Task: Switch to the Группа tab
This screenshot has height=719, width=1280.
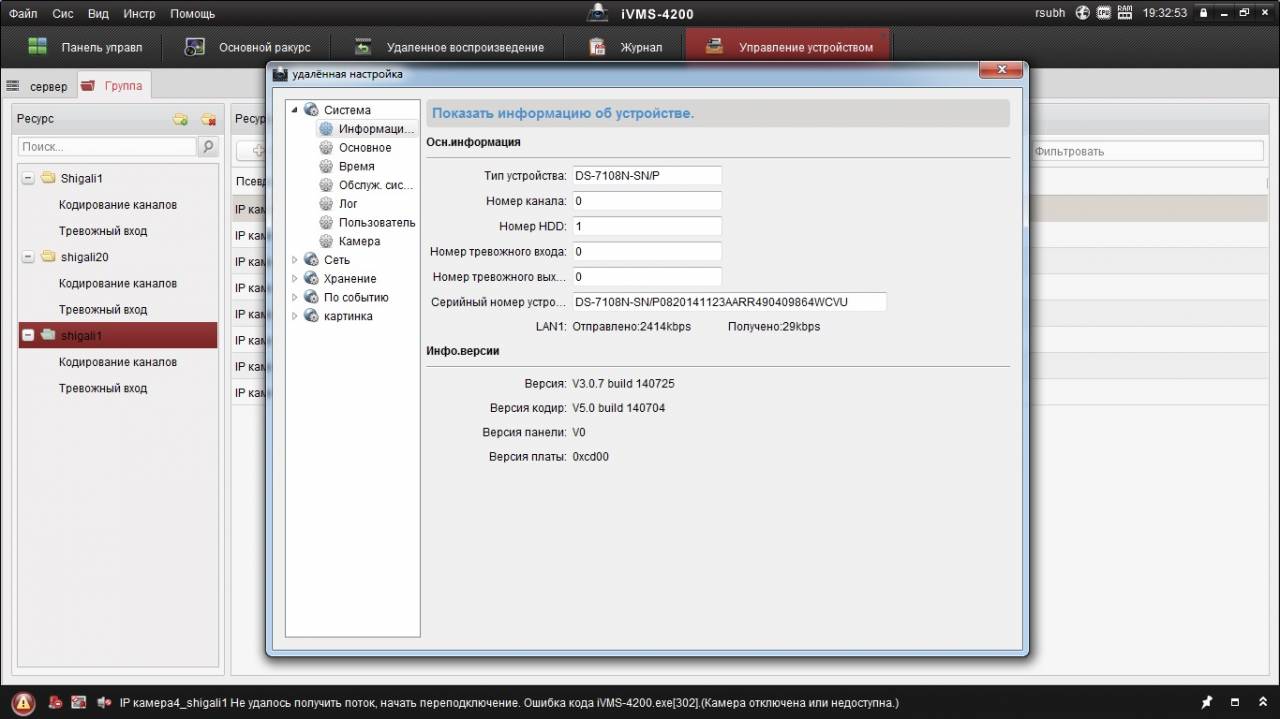Action: (113, 86)
